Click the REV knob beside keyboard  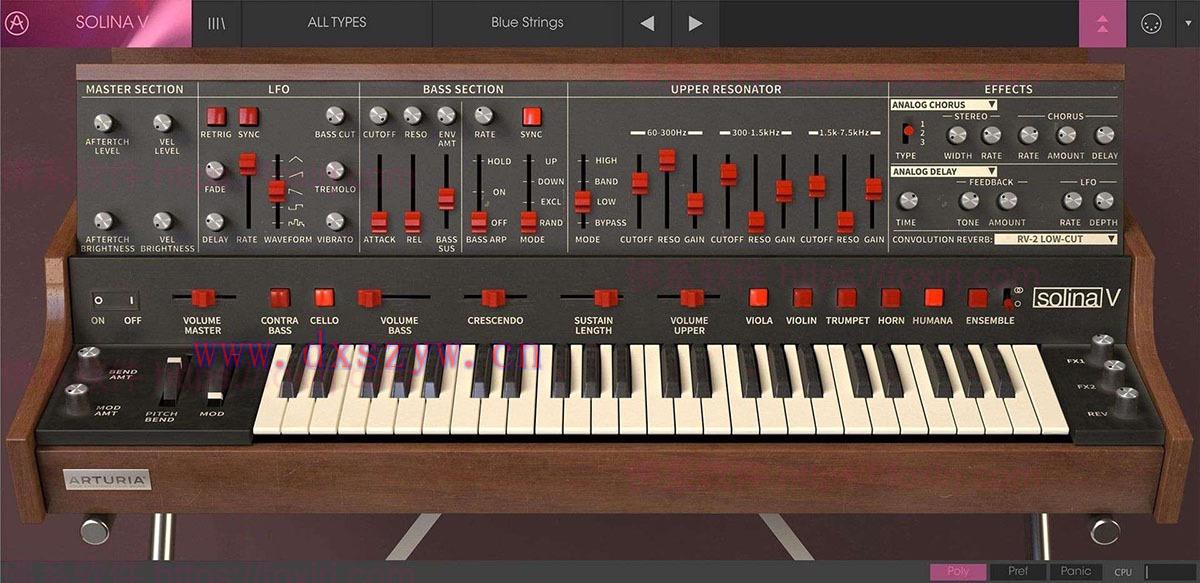point(1126,402)
